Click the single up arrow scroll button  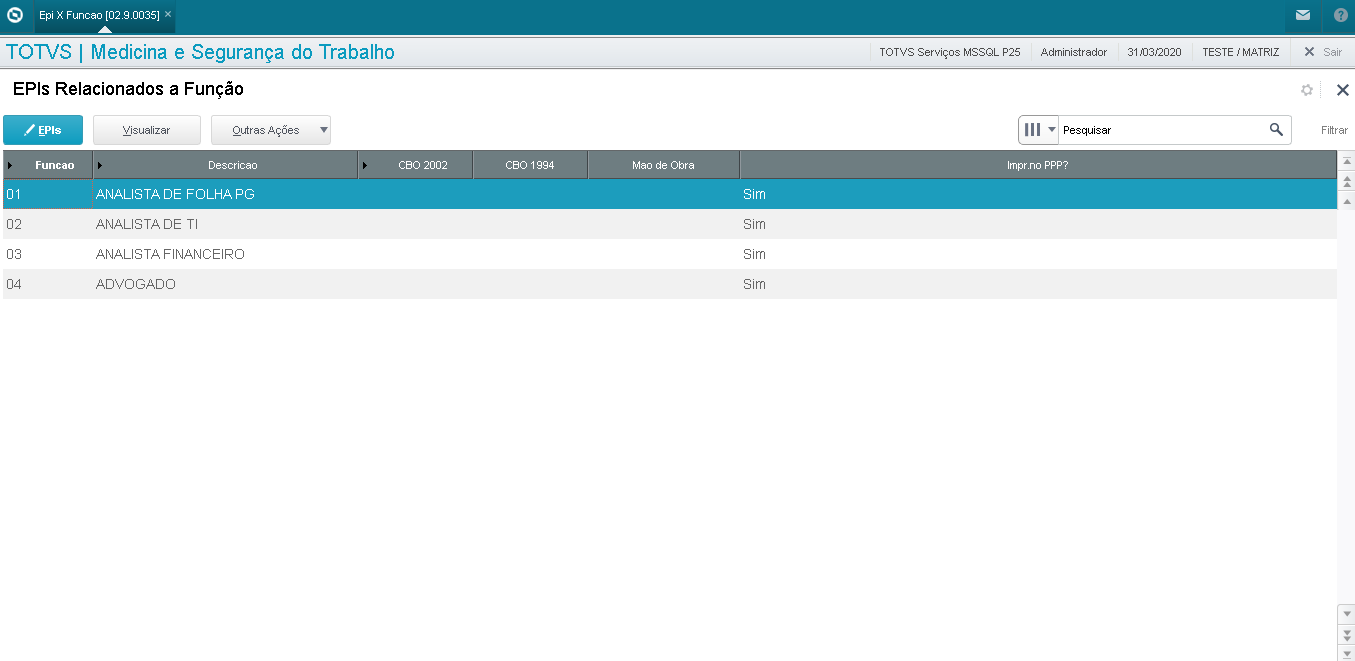pyautogui.click(x=1347, y=201)
